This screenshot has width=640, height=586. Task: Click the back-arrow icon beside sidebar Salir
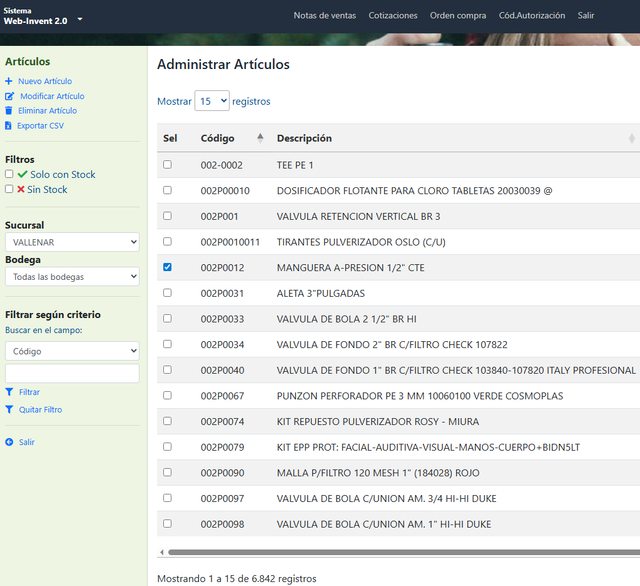click(9, 442)
